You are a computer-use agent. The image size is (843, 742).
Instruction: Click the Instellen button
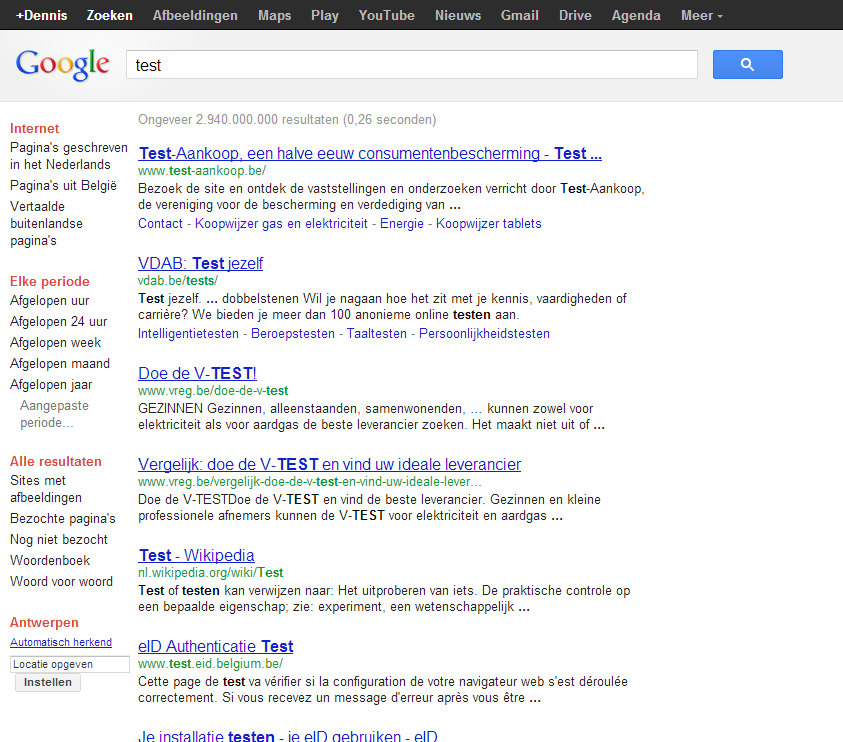tap(47, 682)
